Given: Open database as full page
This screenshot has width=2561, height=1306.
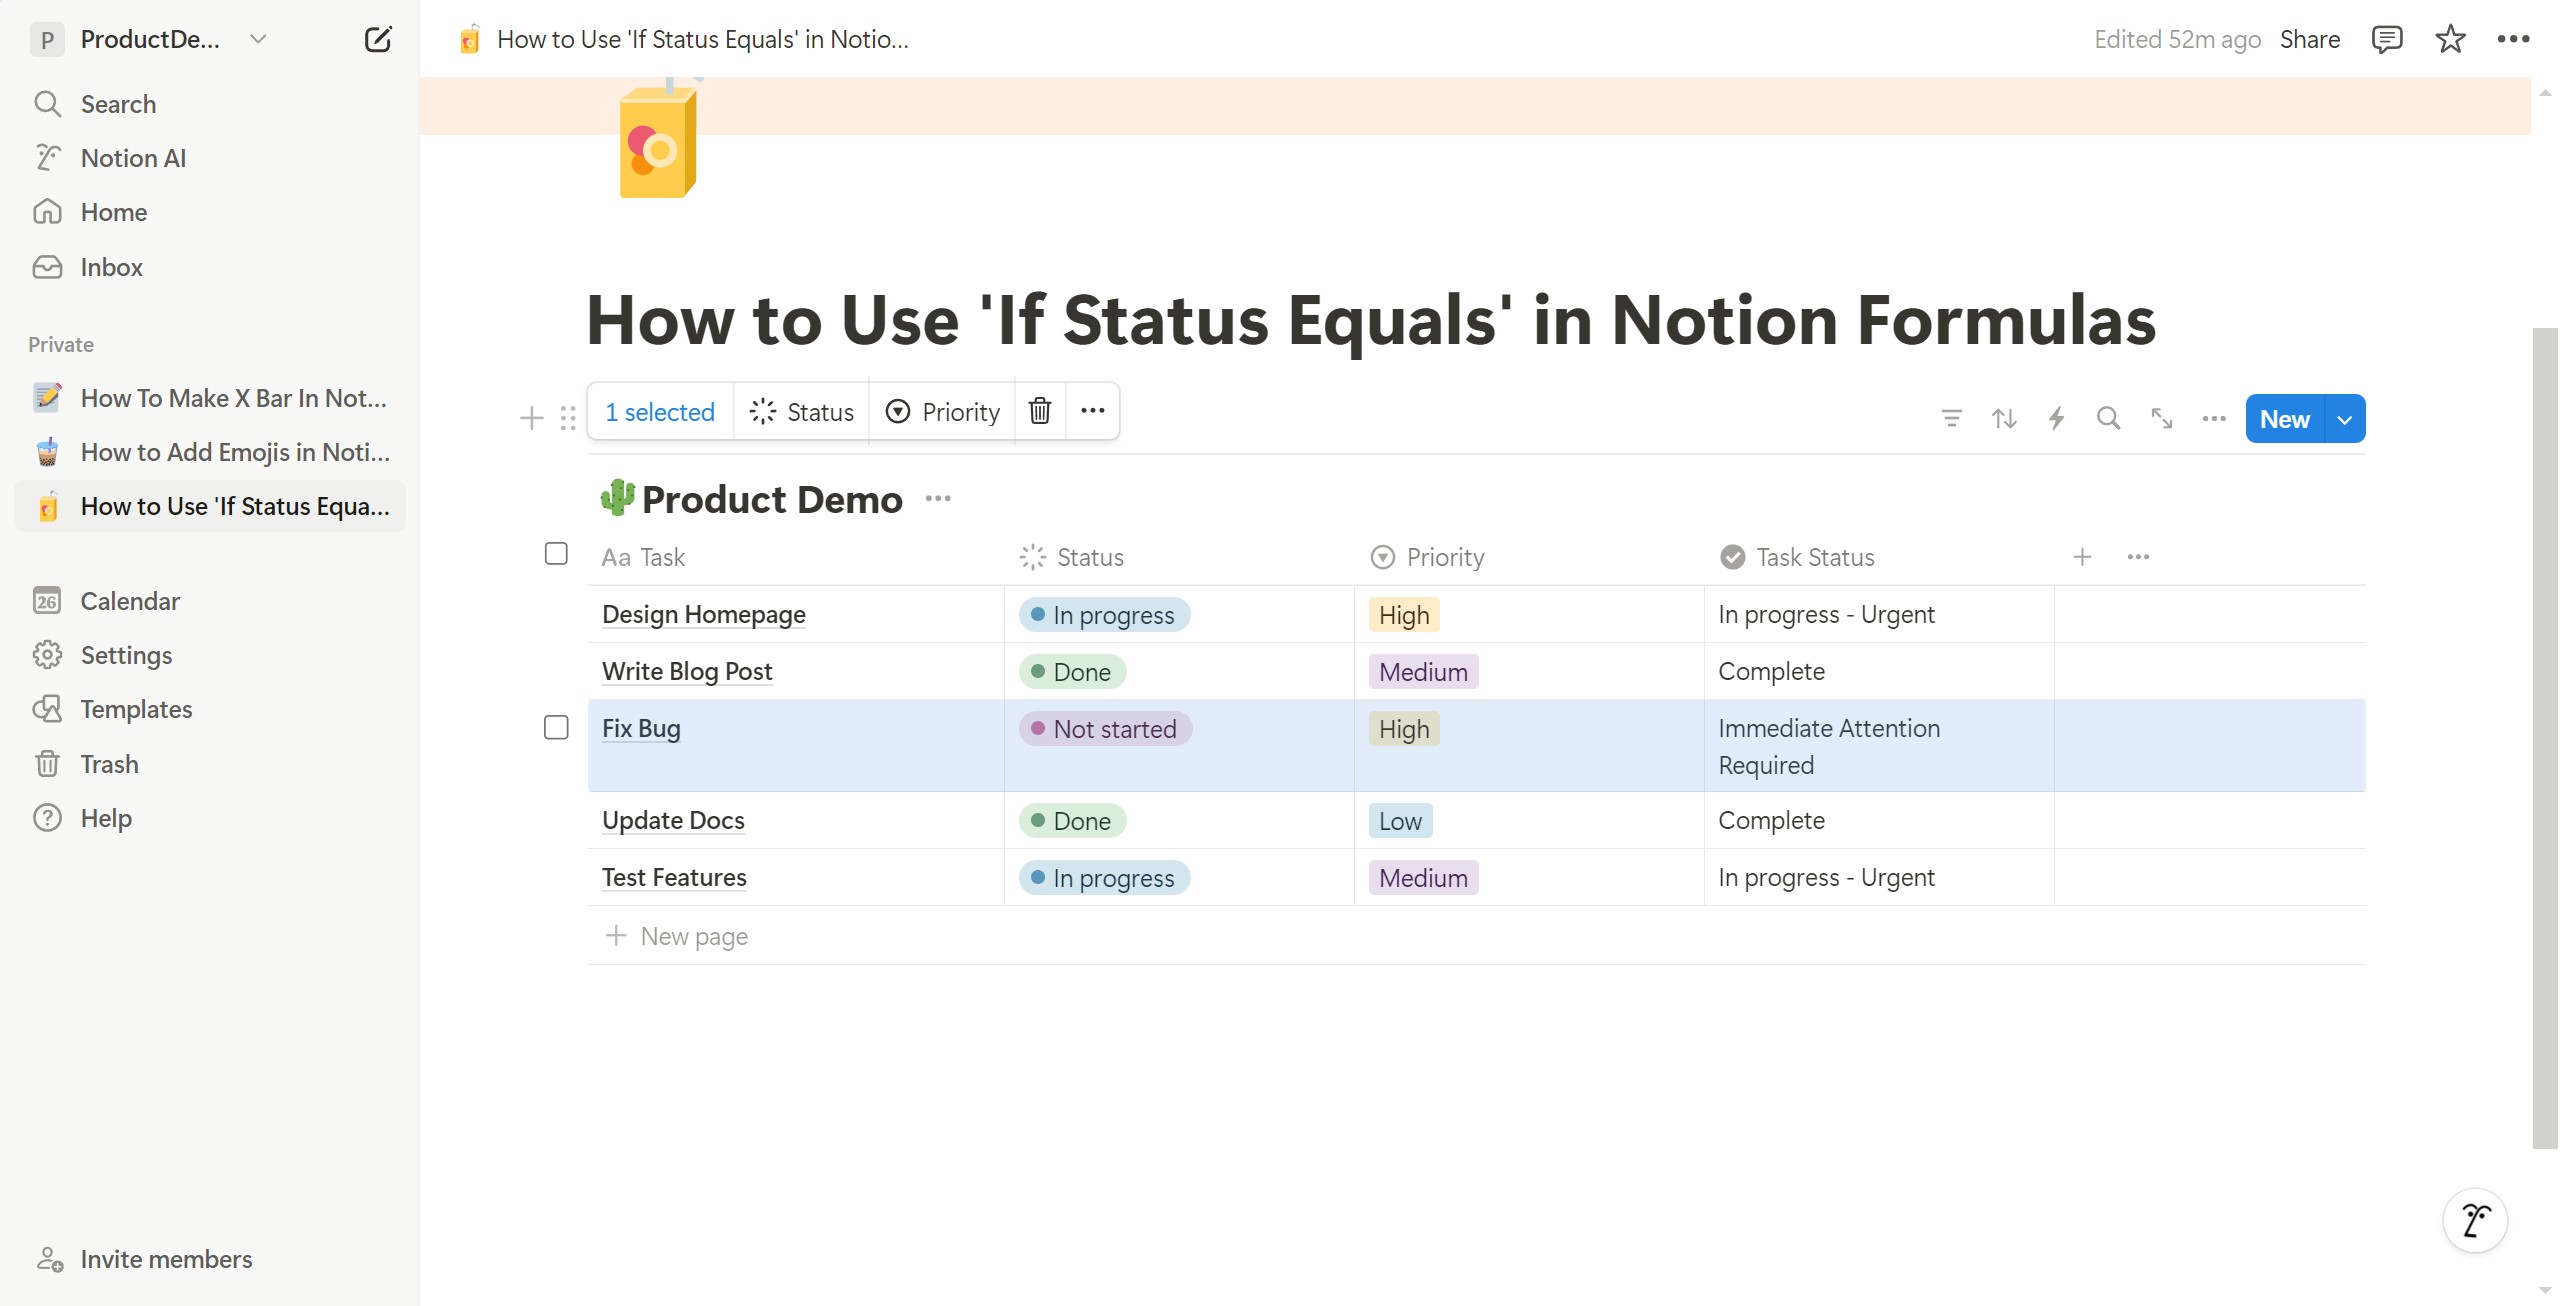Looking at the screenshot, I should pyautogui.click(x=2162, y=418).
